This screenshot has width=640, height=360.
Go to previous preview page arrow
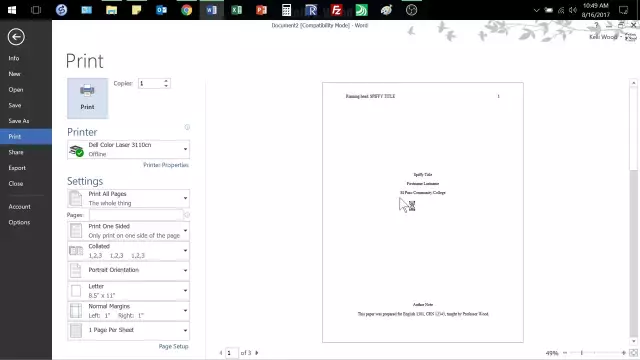pyautogui.click(x=221, y=353)
